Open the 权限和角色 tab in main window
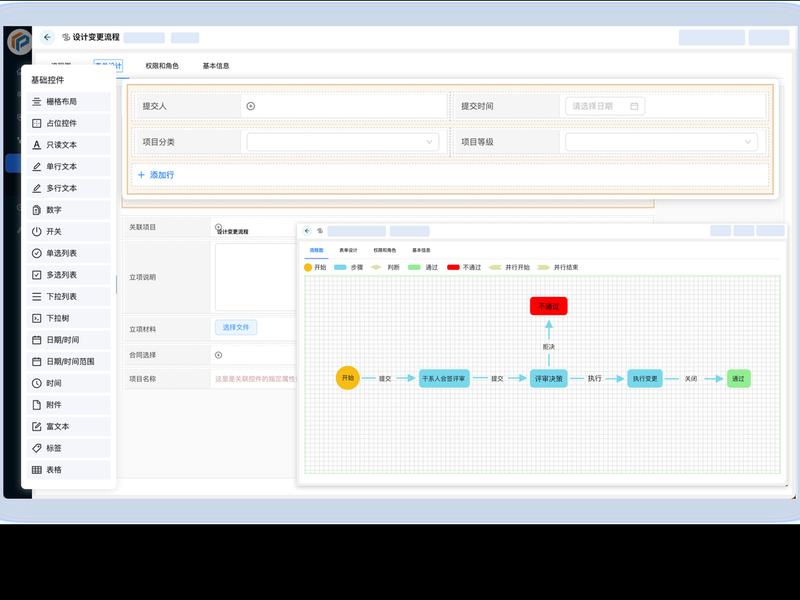 pos(162,66)
